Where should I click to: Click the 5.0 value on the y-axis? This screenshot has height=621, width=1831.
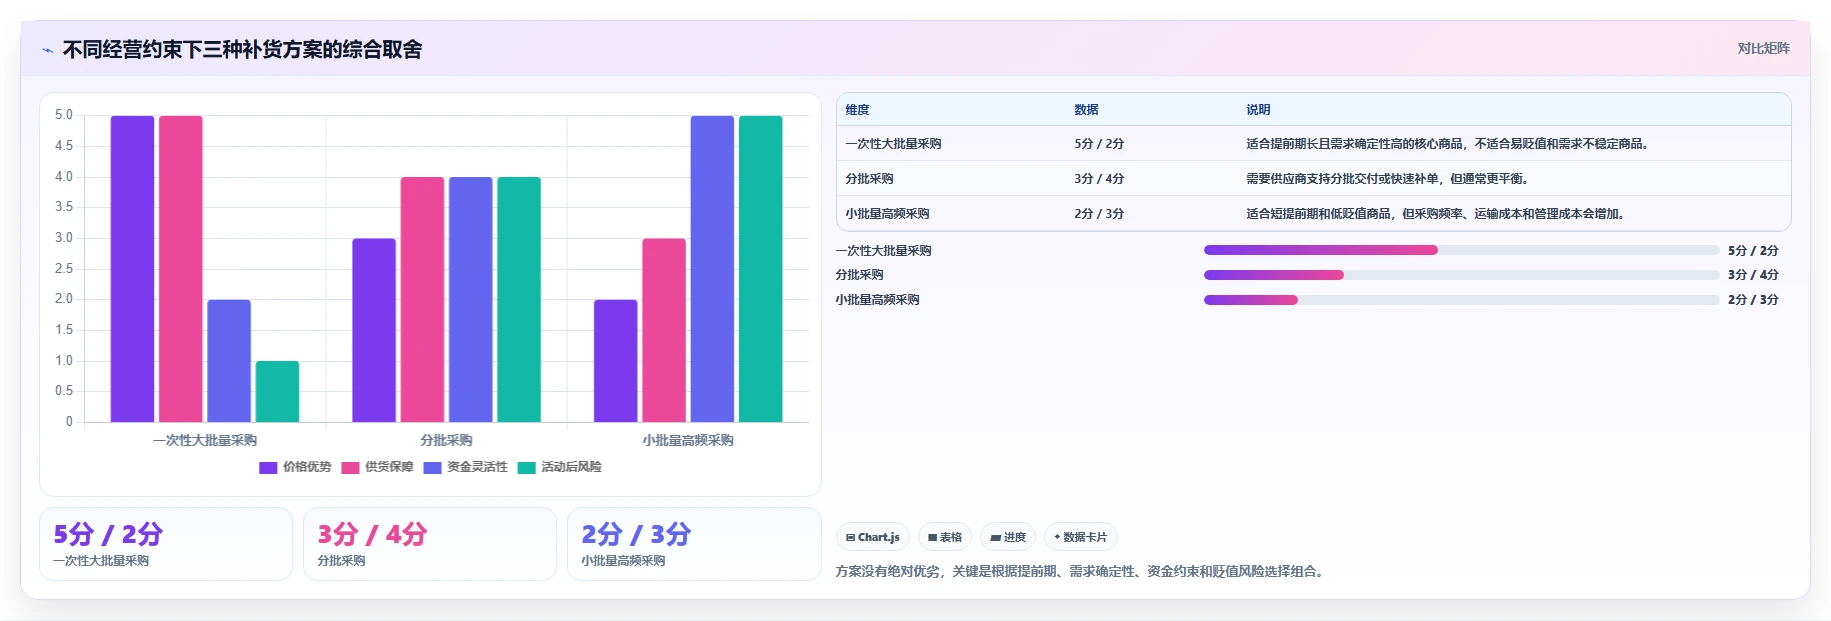click(x=64, y=115)
